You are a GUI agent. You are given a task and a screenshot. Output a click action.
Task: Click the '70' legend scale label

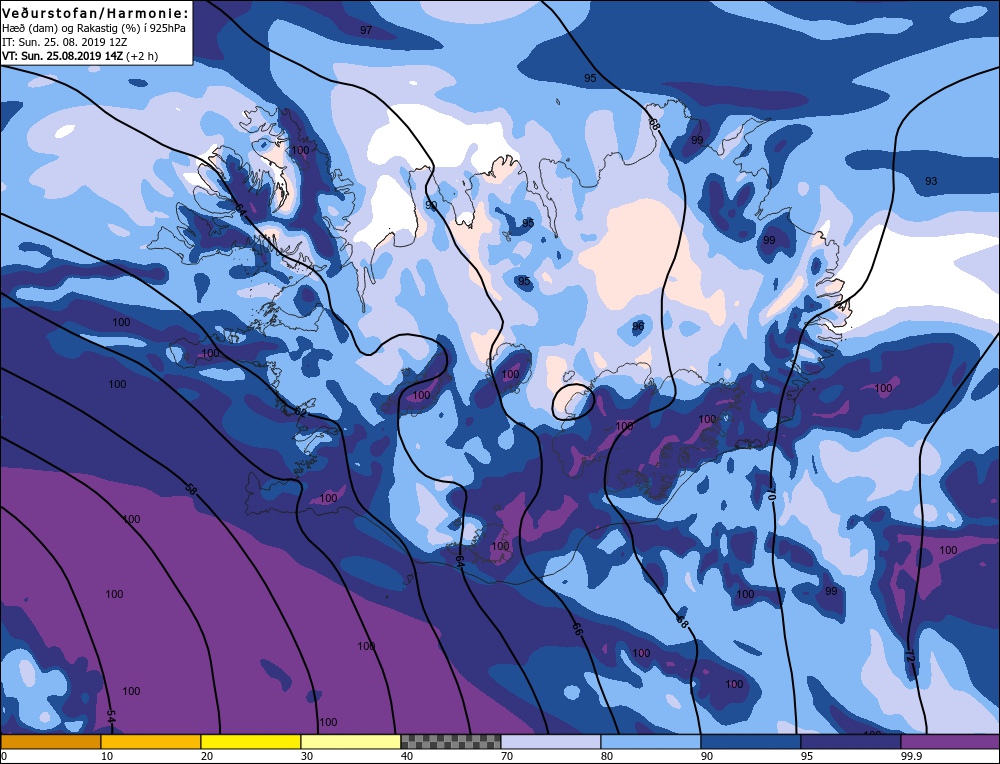pyautogui.click(x=507, y=756)
